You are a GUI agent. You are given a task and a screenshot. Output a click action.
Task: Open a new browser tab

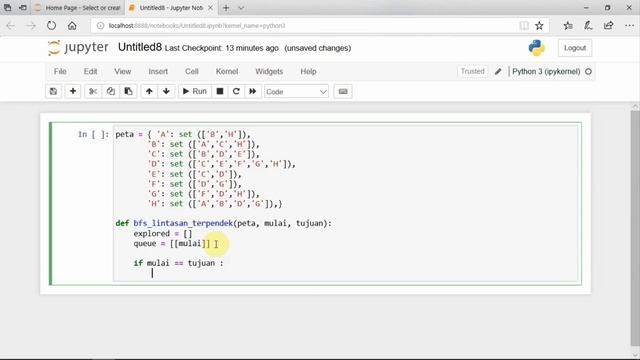click(226, 8)
